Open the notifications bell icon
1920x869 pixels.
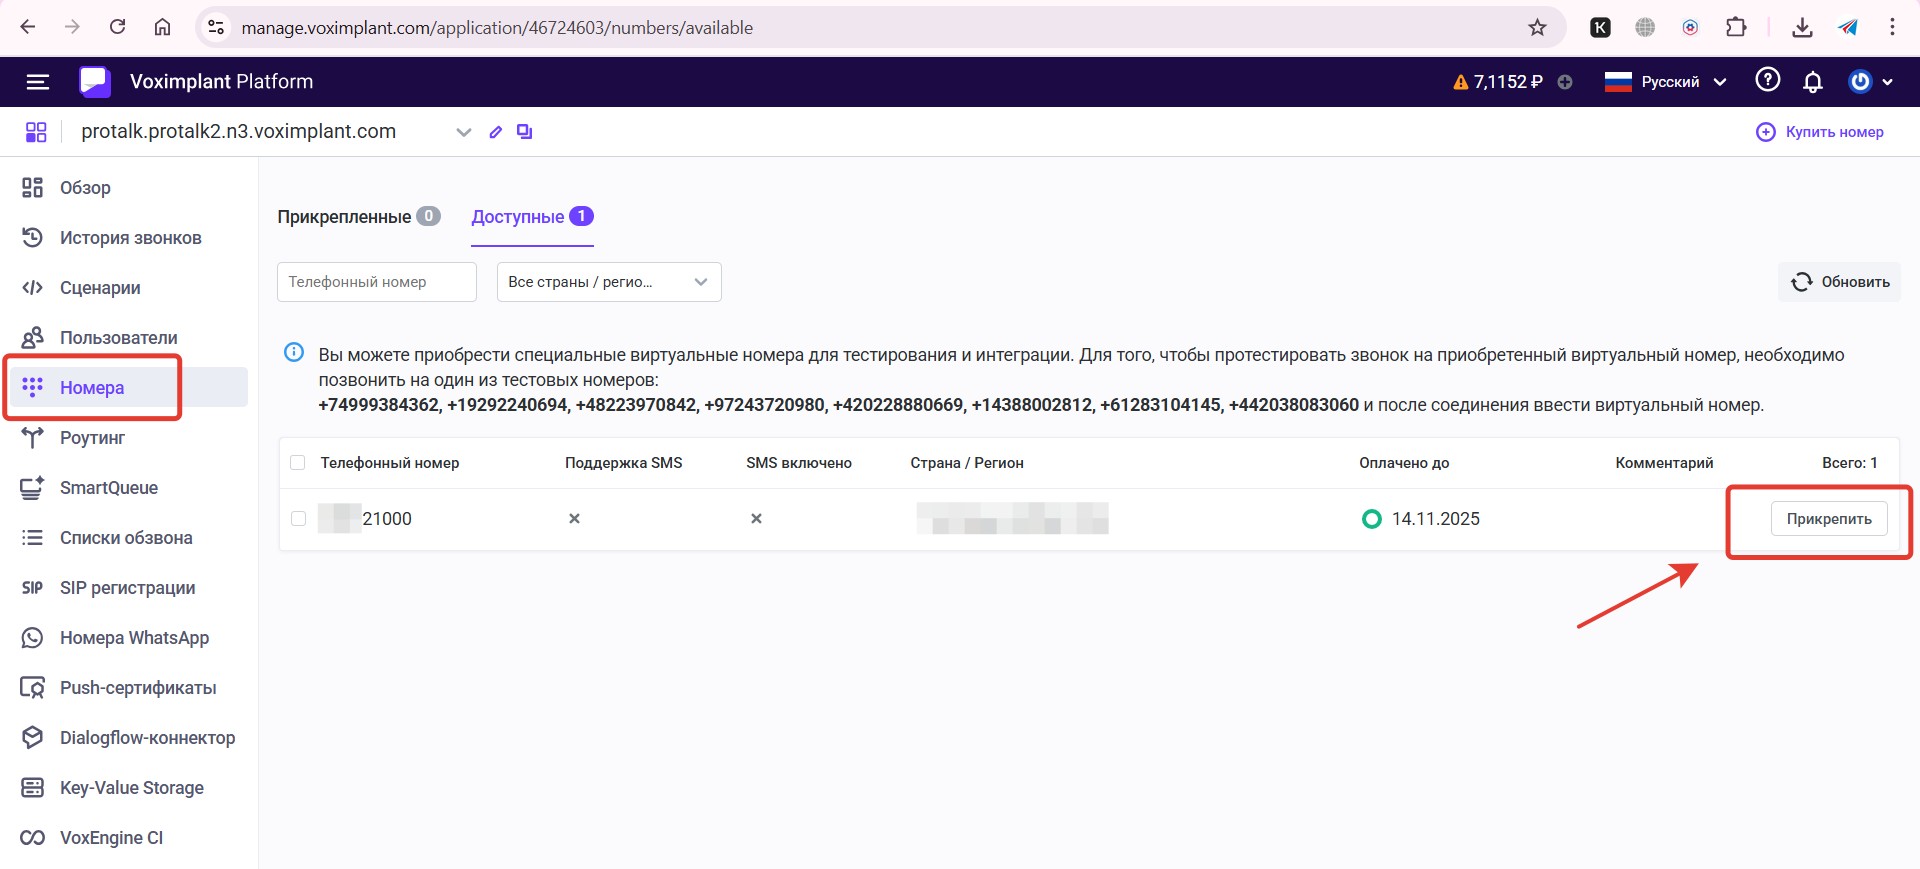click(x=1812, y=82)
